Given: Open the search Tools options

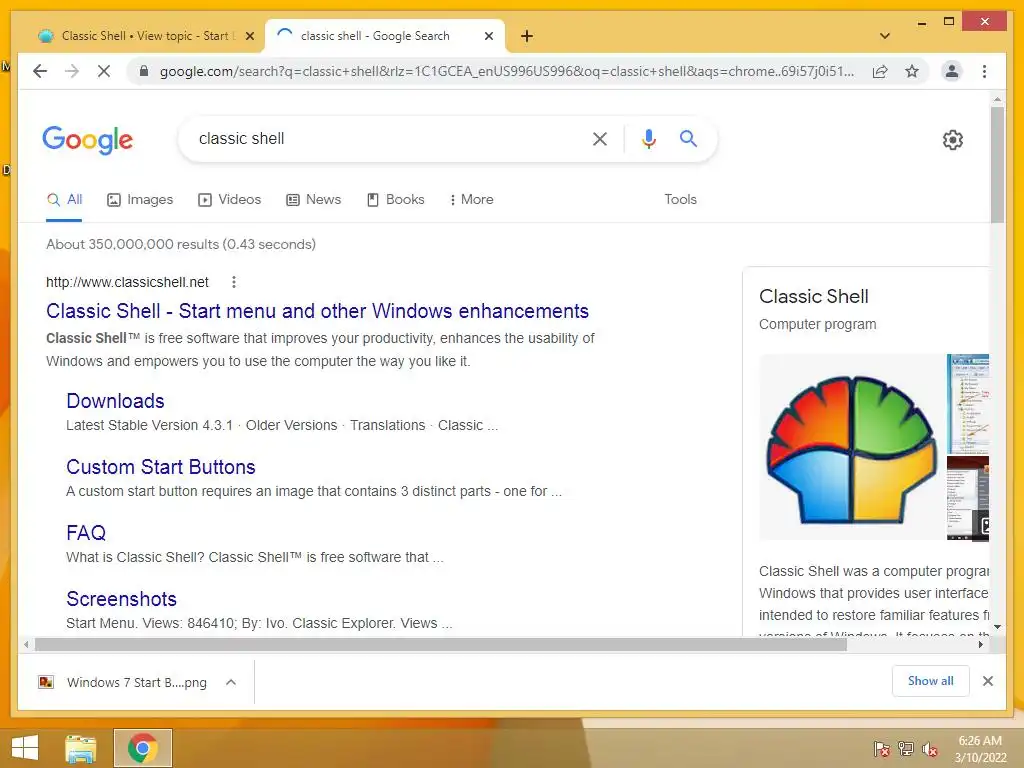Looking at the screenshot, I should [680, 199].
